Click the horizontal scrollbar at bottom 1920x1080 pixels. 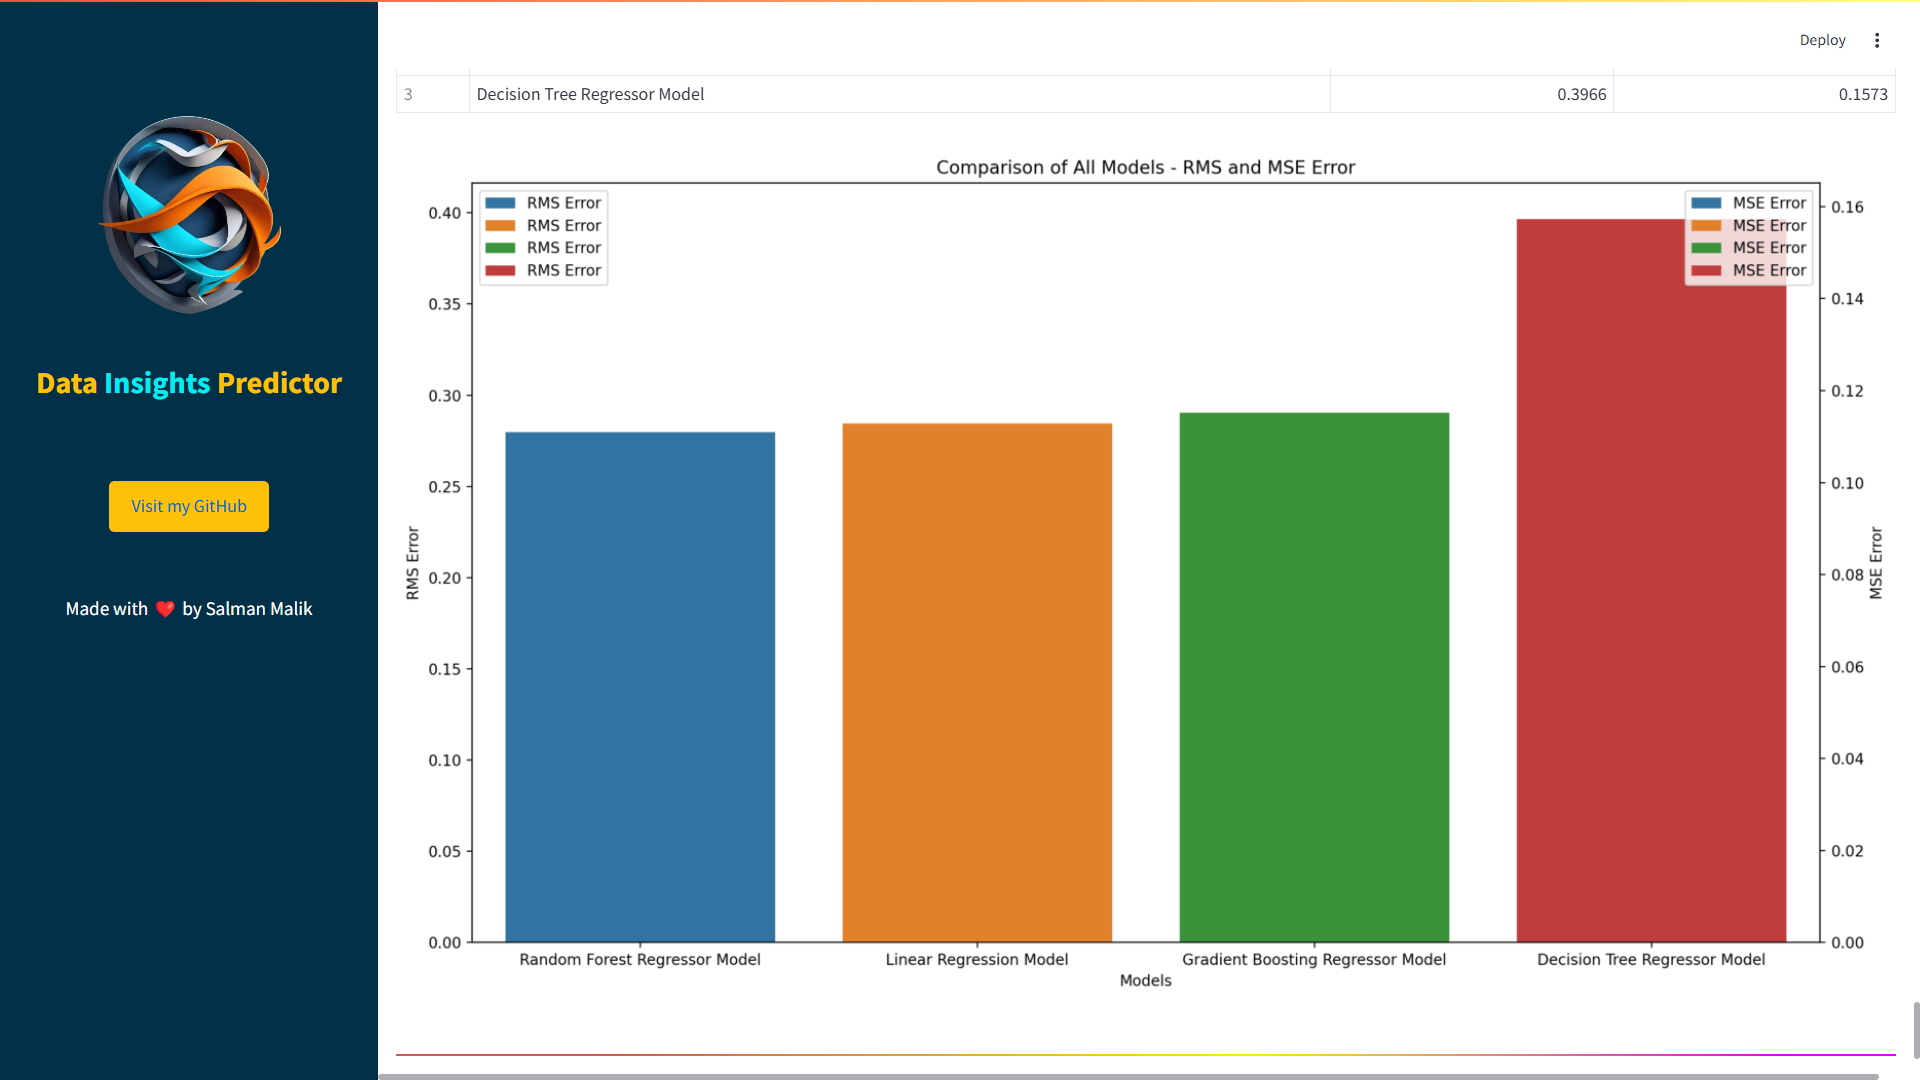1128,1076
